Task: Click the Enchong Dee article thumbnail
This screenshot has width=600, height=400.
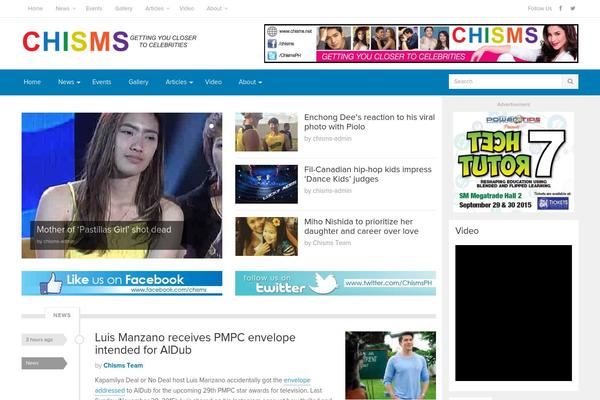Action: point(266,132)
